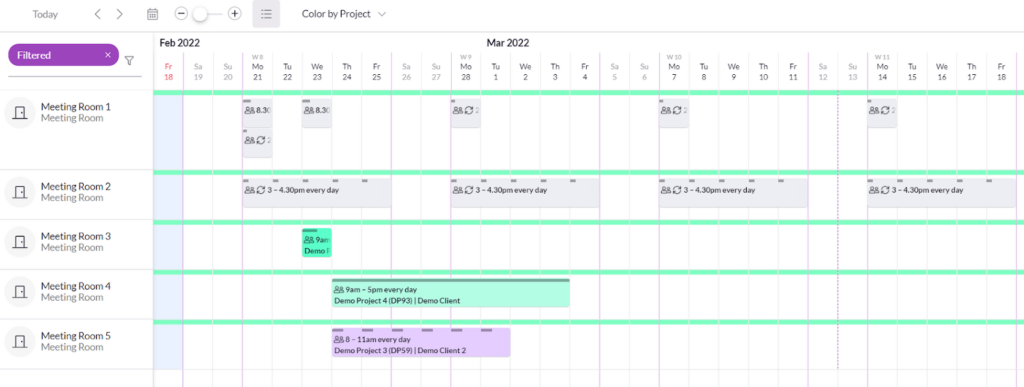Jump to Today
The height and width of the screenshot is (387, 1024).
[45, 14]
